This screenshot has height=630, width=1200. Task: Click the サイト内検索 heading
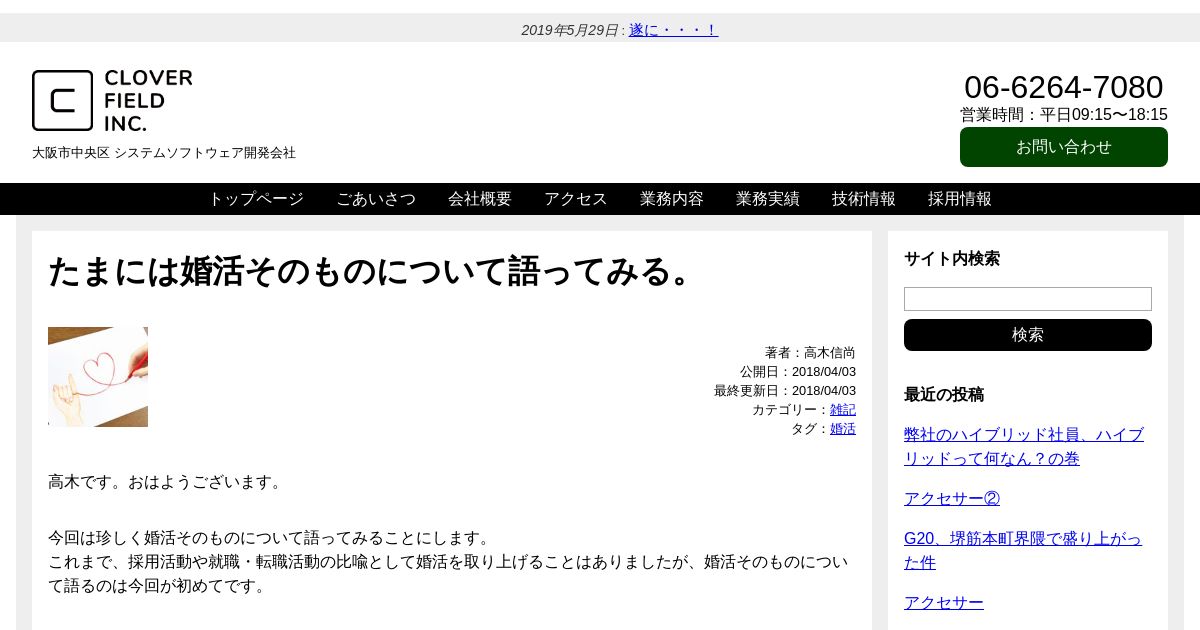click(952, 259)
